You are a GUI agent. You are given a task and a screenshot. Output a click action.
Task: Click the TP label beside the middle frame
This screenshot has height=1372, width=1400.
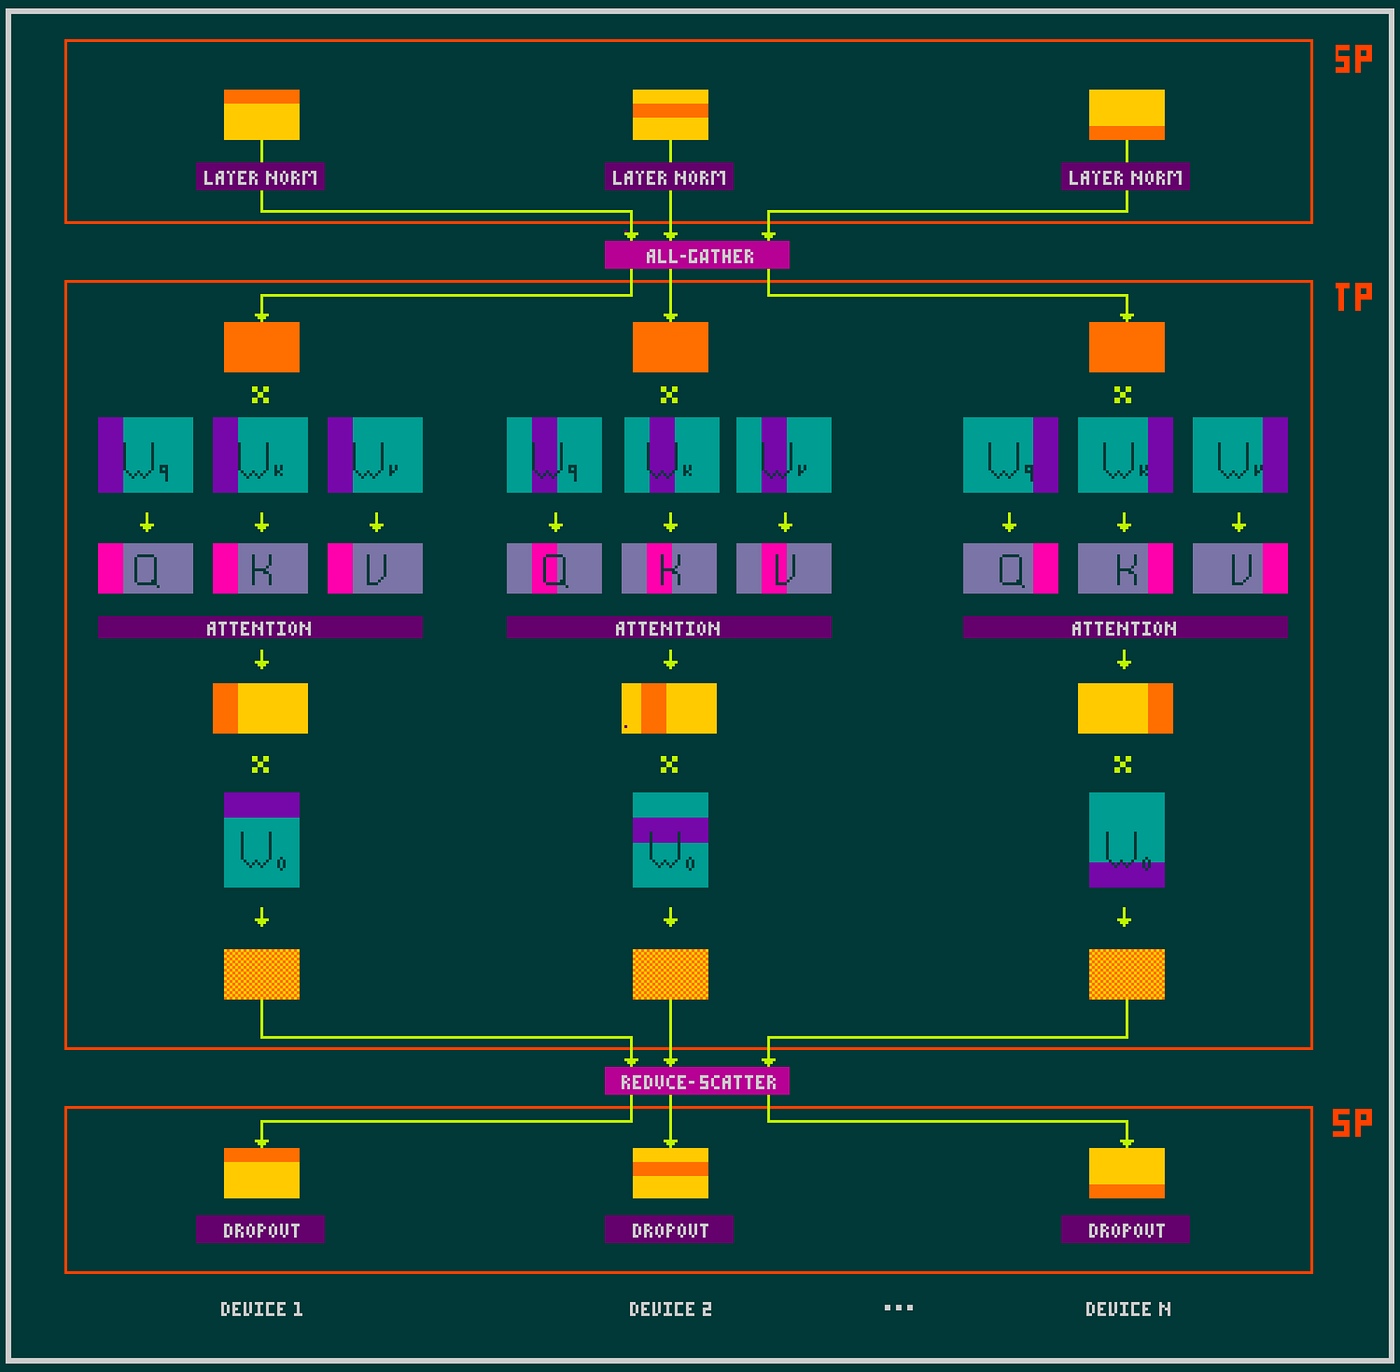pyautogui.click(x=1353, y=297)
